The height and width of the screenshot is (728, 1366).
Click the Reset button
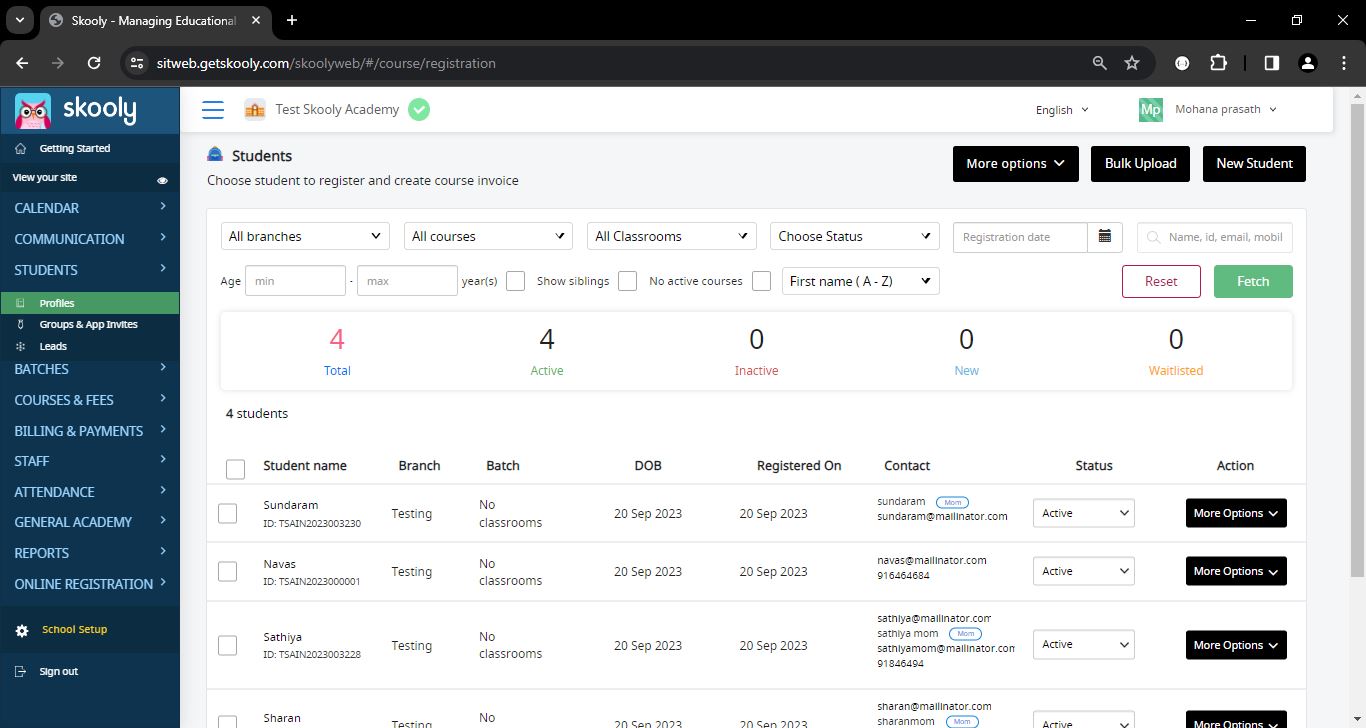click(1161, 281)
